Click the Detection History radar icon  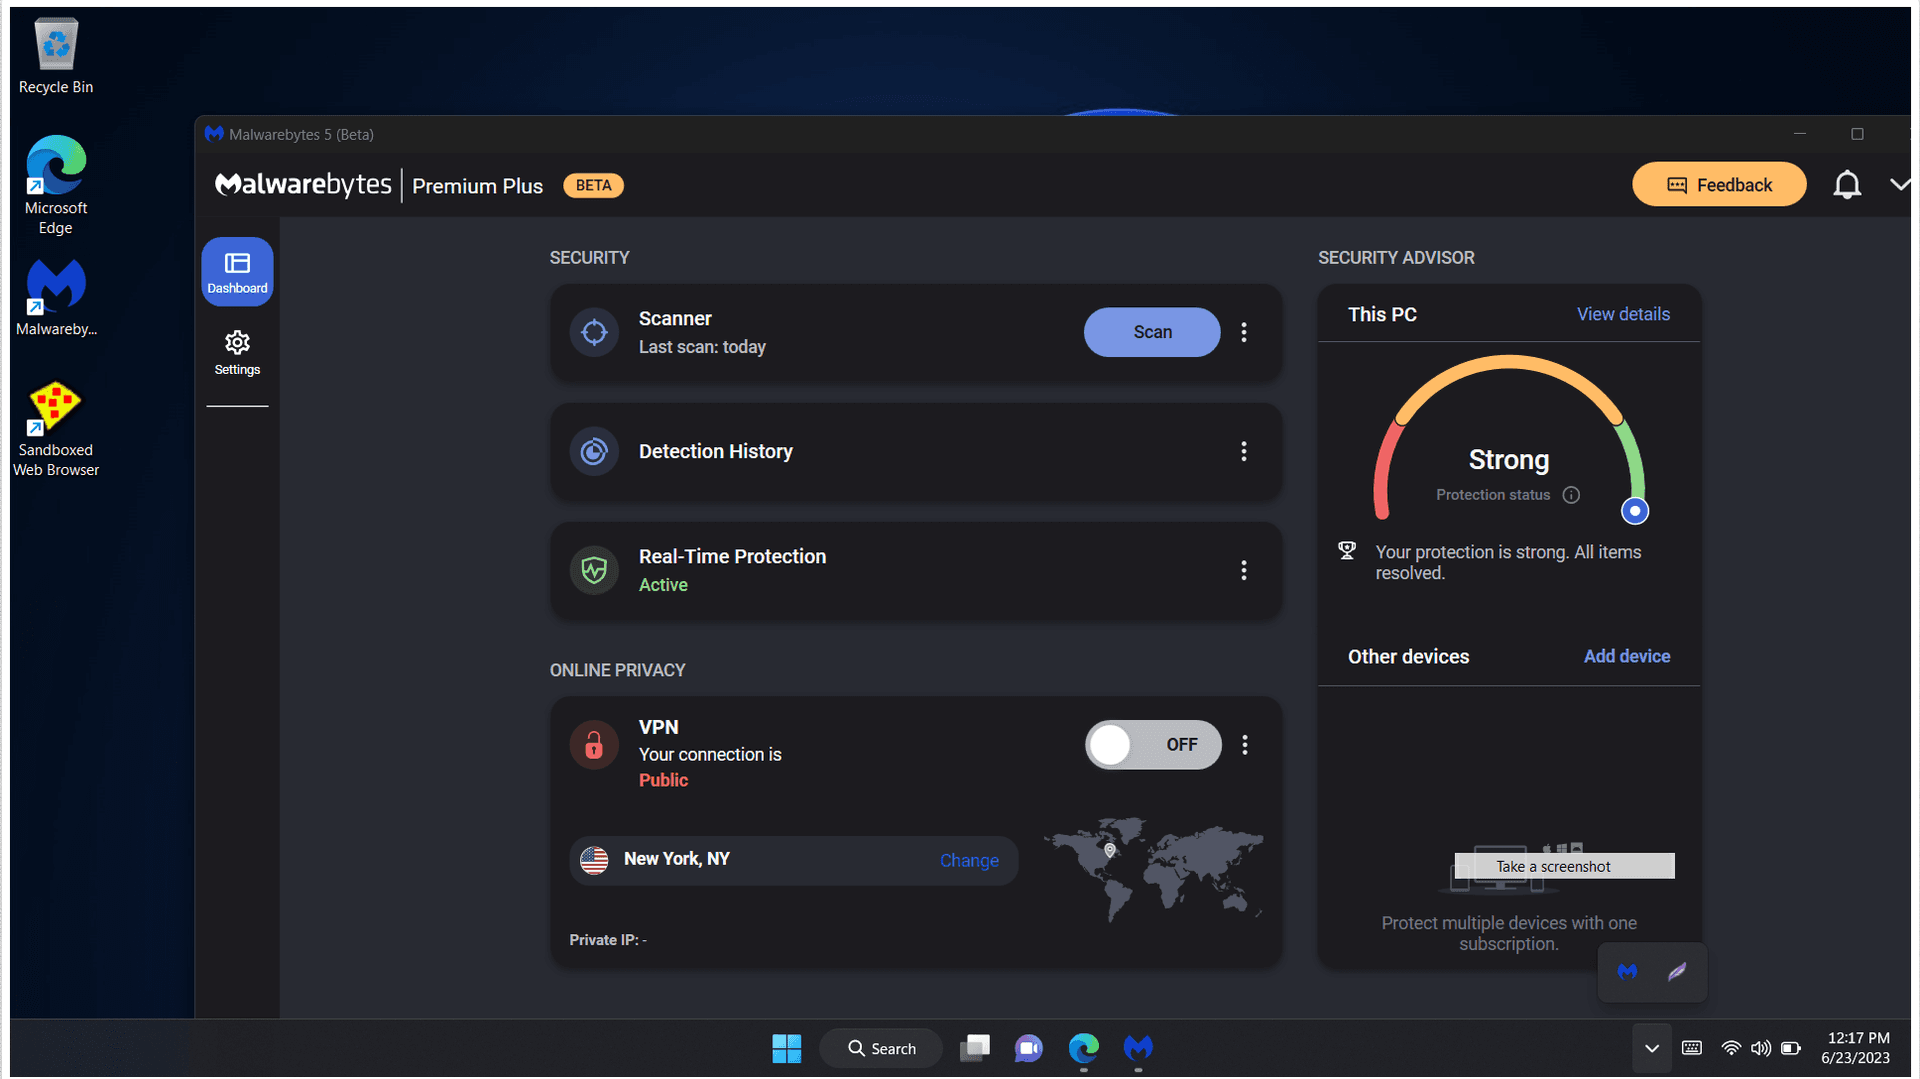pos(594,452)
